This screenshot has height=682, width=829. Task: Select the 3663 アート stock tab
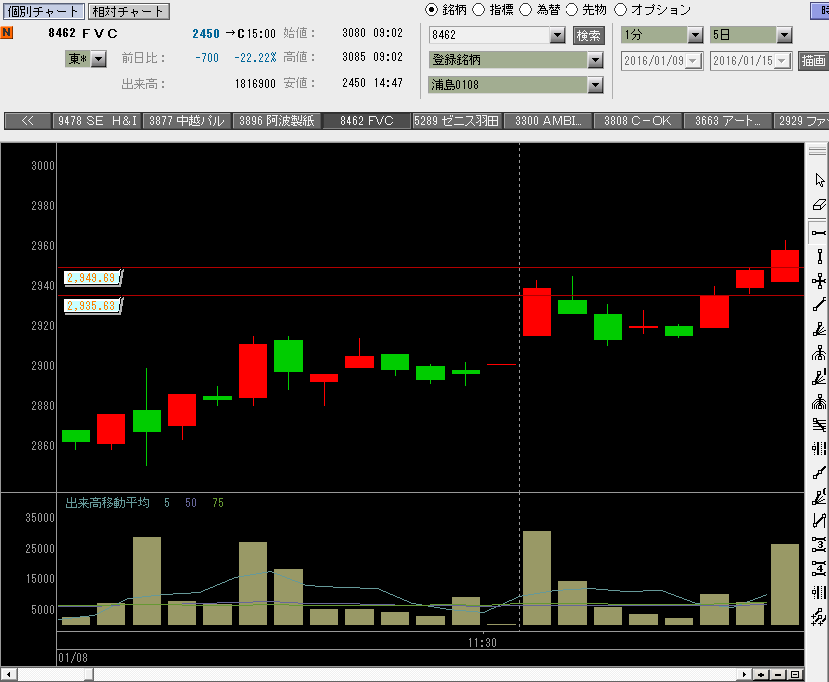click(x=727, y=121)
